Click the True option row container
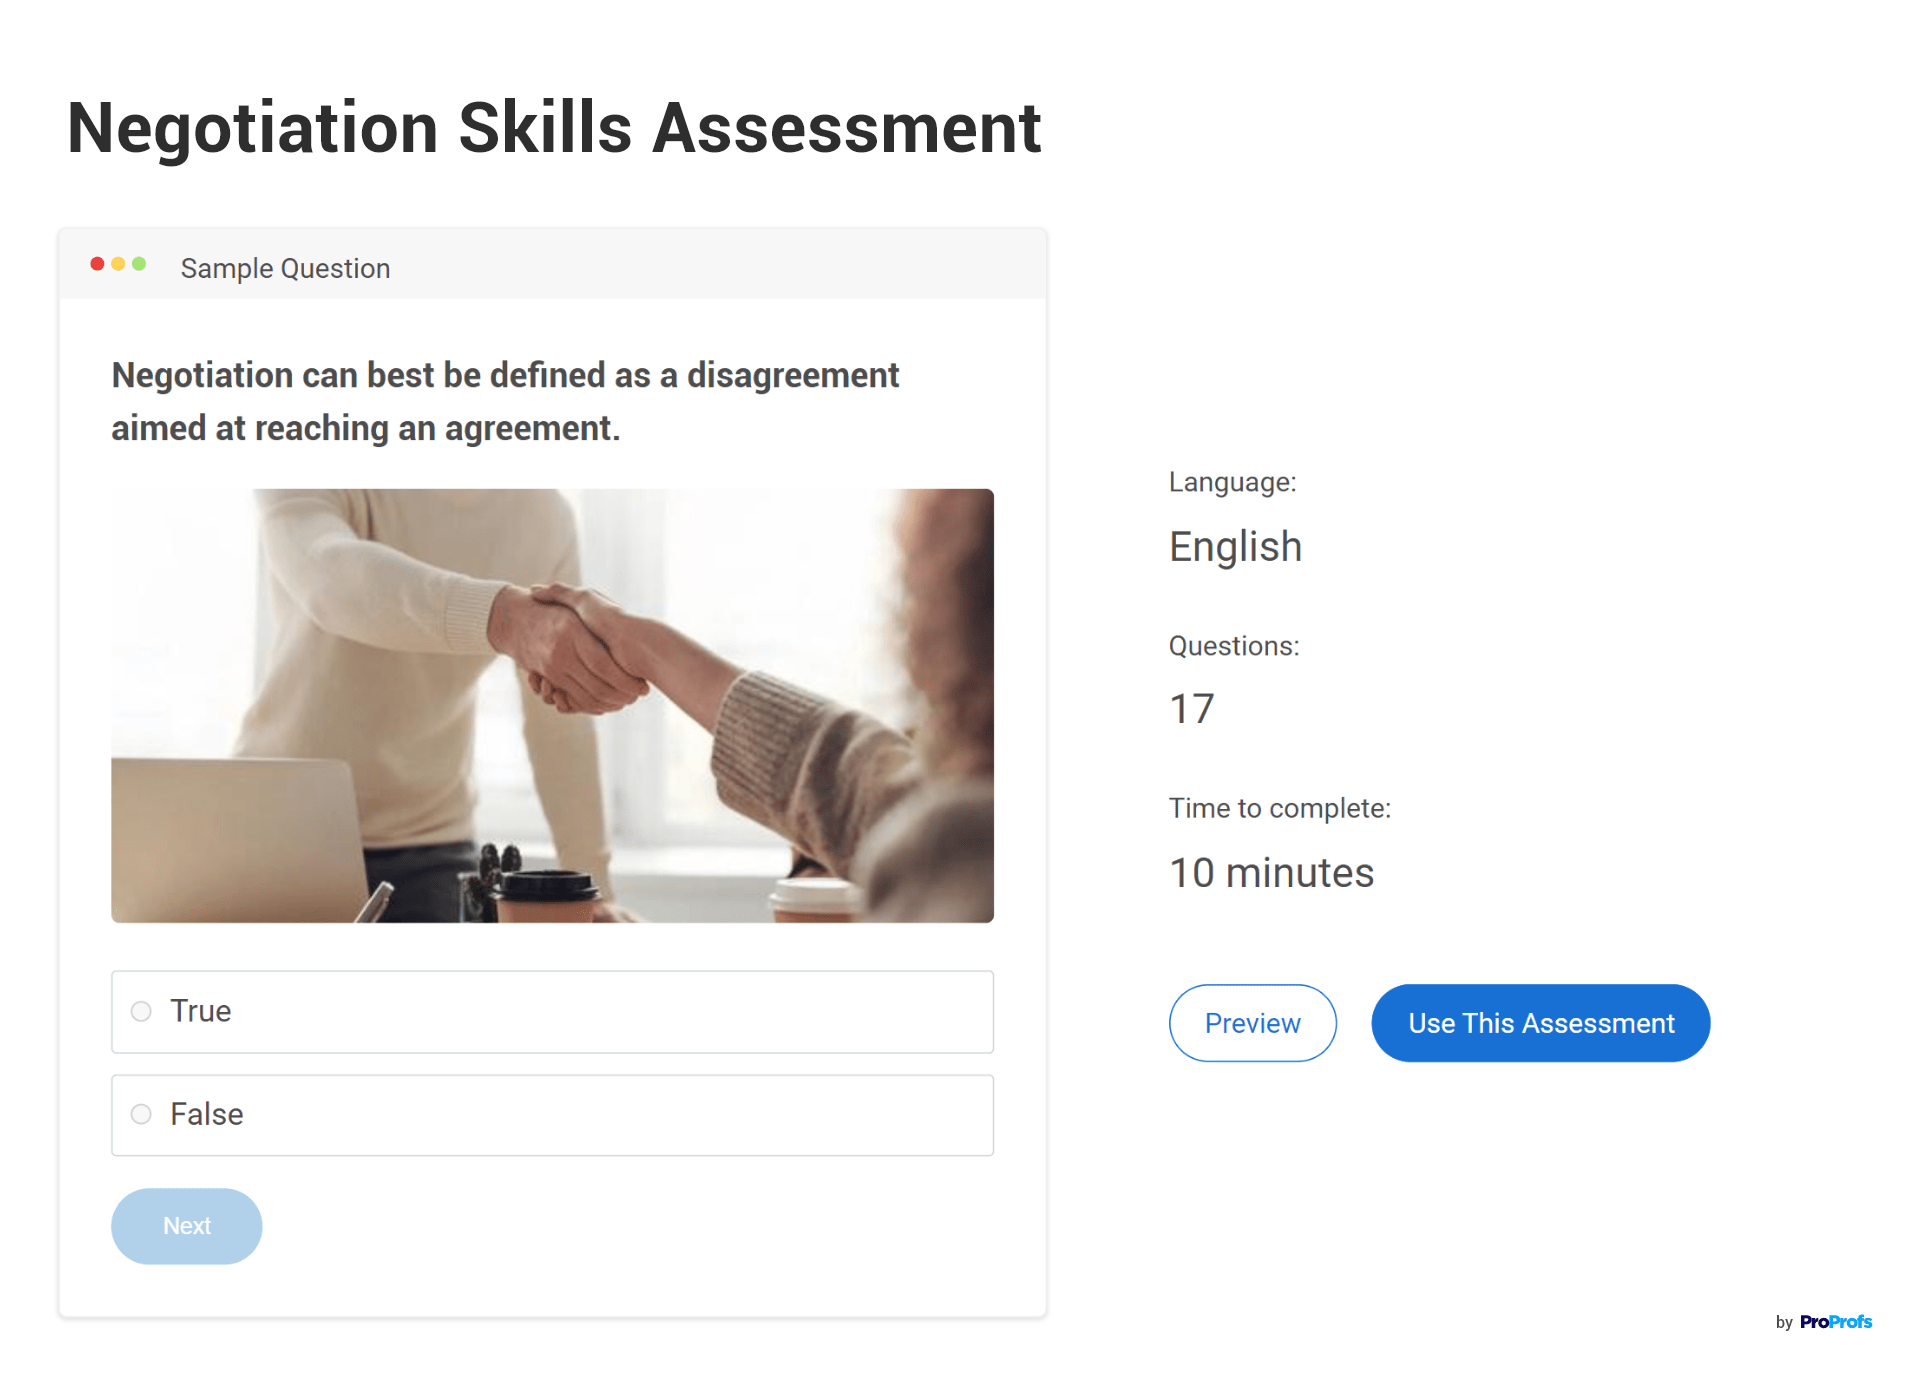 click(x=552, y=1011)
